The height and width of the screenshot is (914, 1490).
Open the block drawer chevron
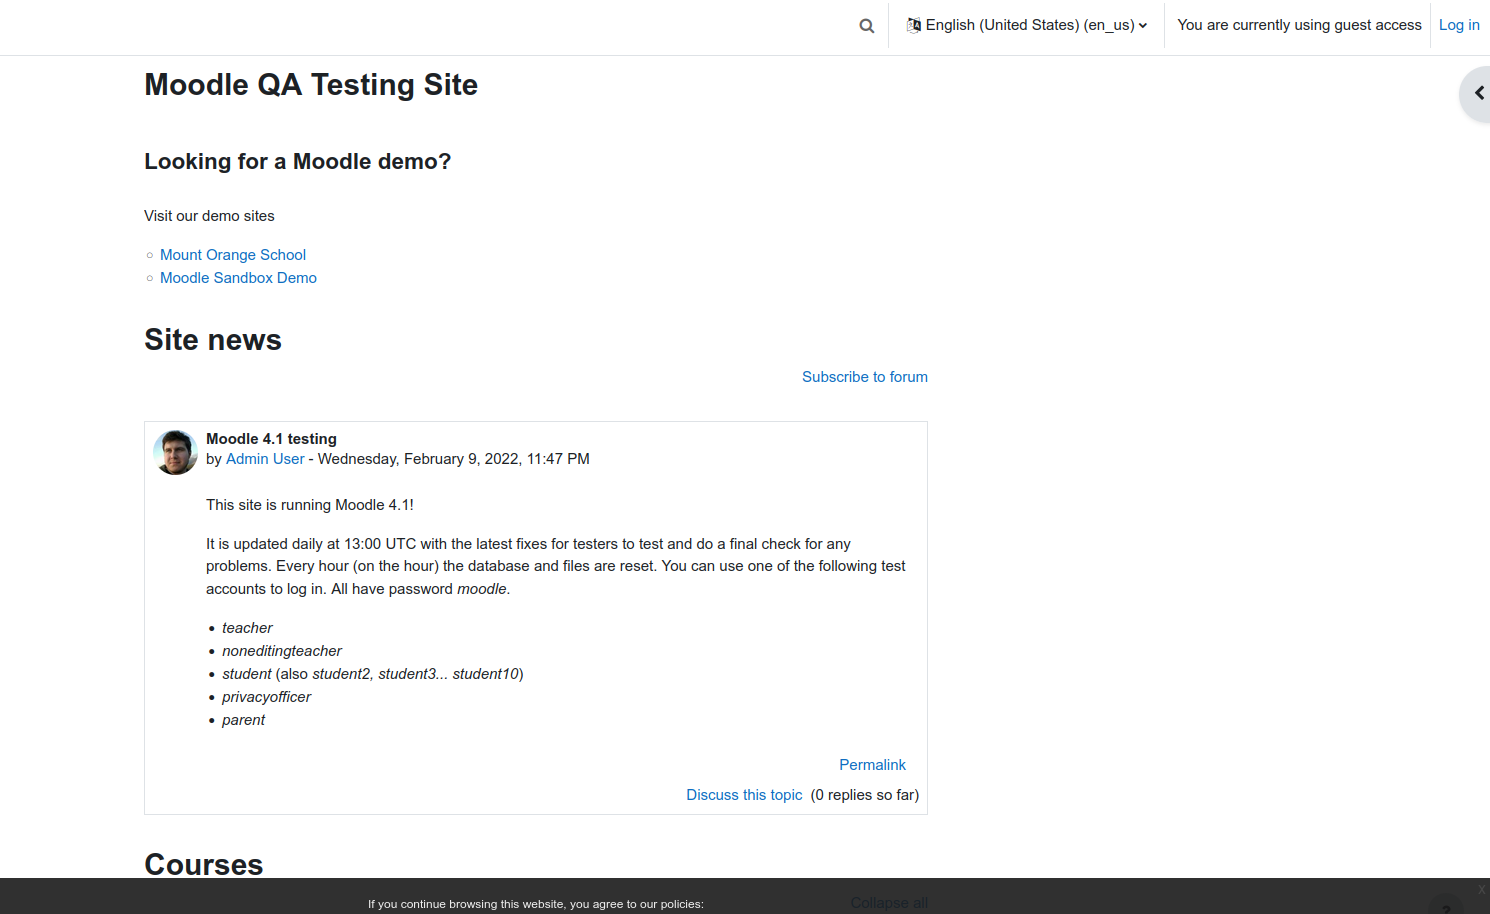pyautogui.click(x=1478, y=93)
